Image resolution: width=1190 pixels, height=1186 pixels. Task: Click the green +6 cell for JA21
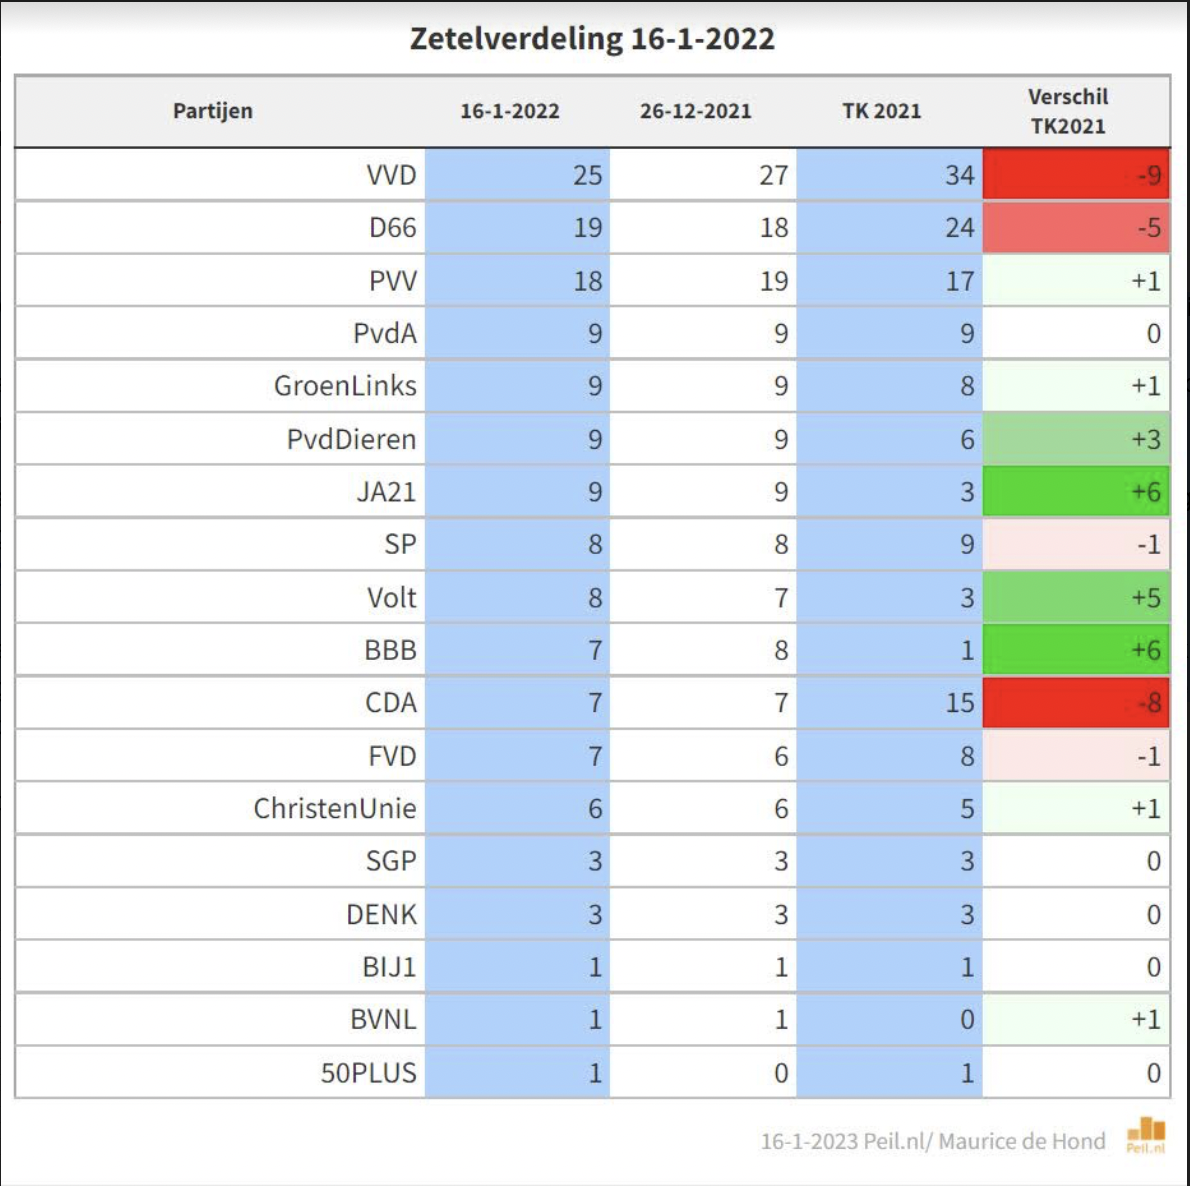coord(1076,492)
